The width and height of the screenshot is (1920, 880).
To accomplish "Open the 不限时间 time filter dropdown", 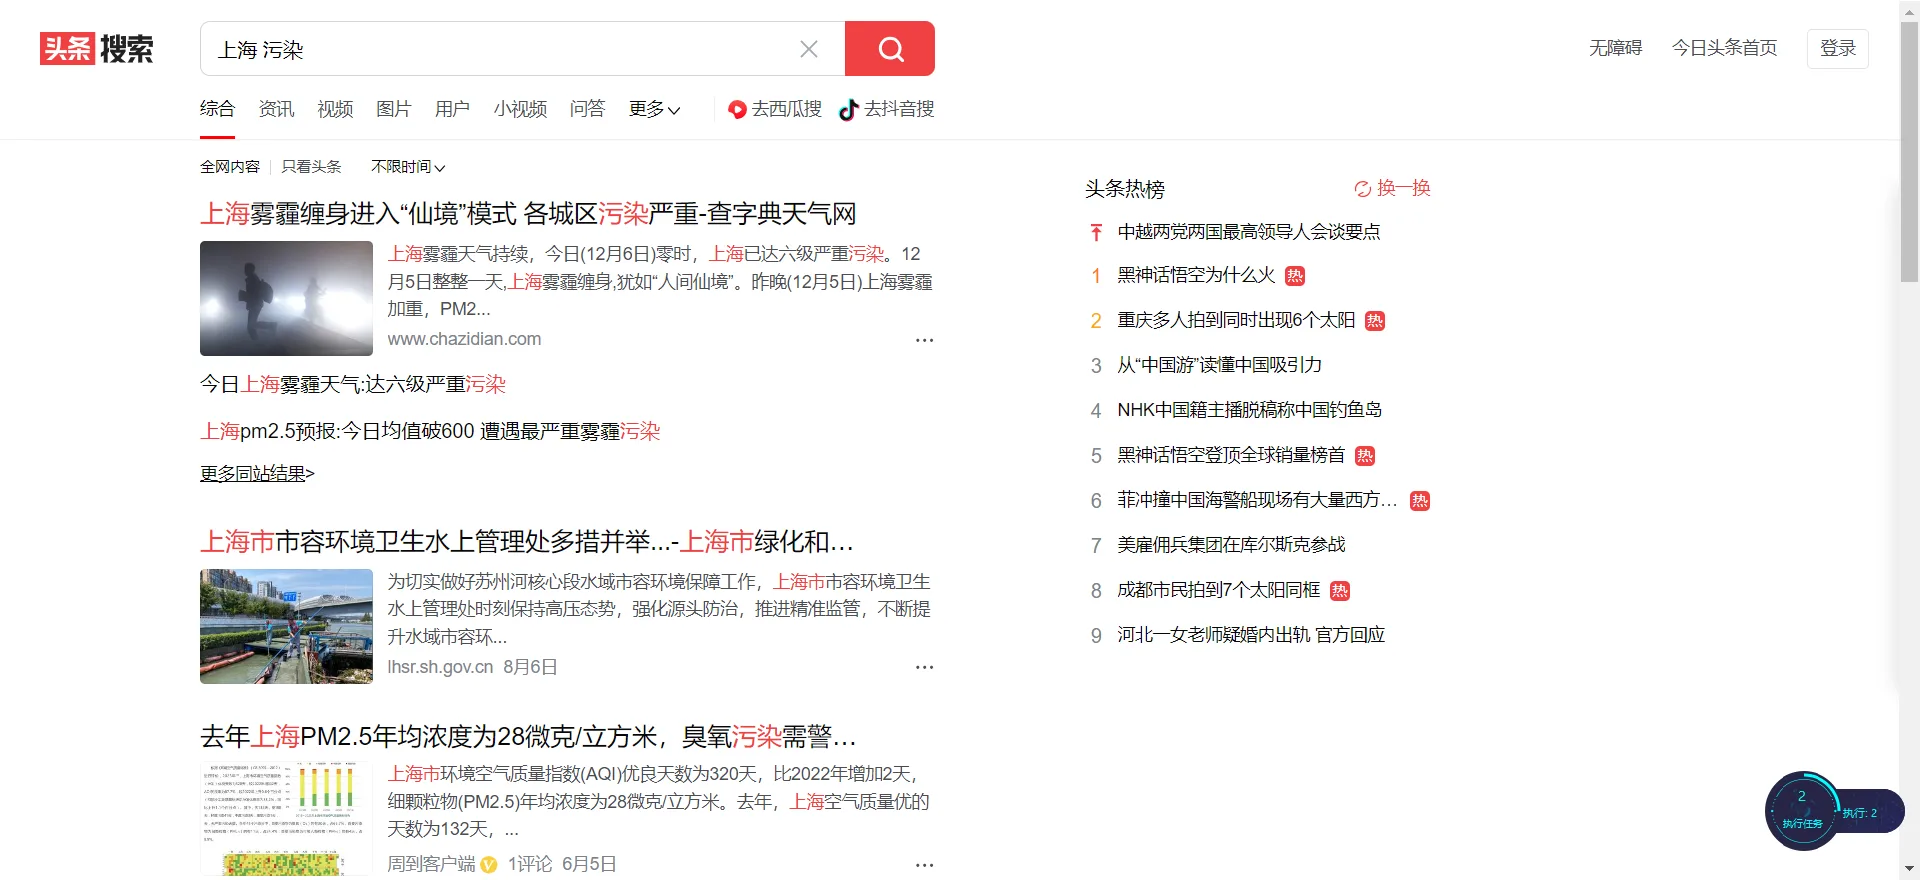I will pyautogui.click(x=408, y=167).
